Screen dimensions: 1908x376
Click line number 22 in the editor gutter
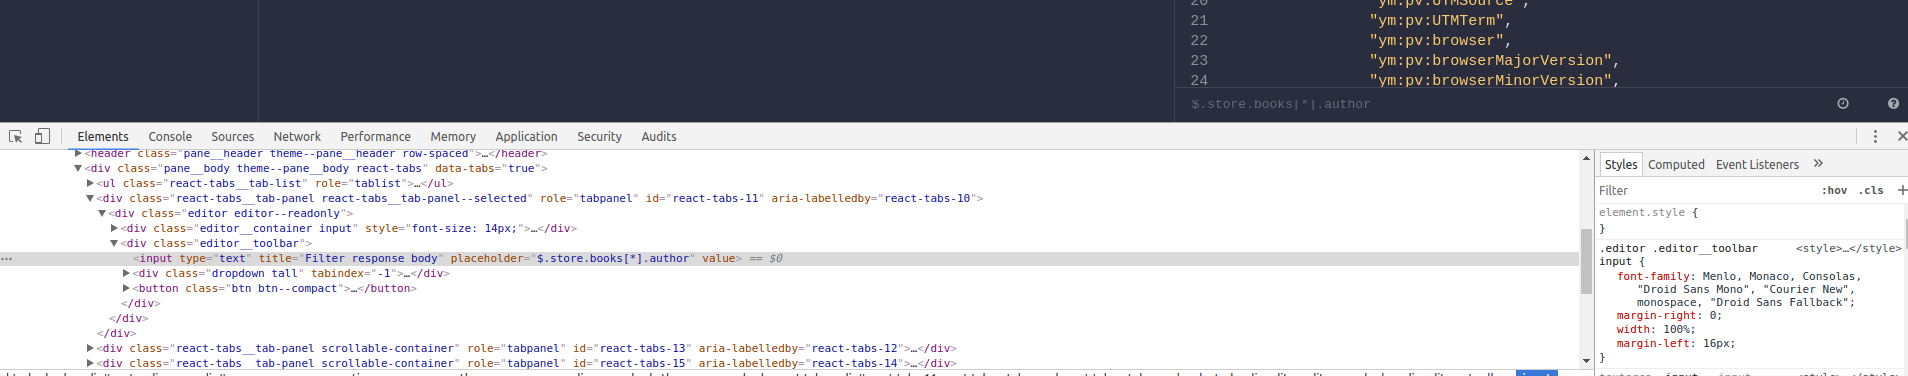point(1199,41)
